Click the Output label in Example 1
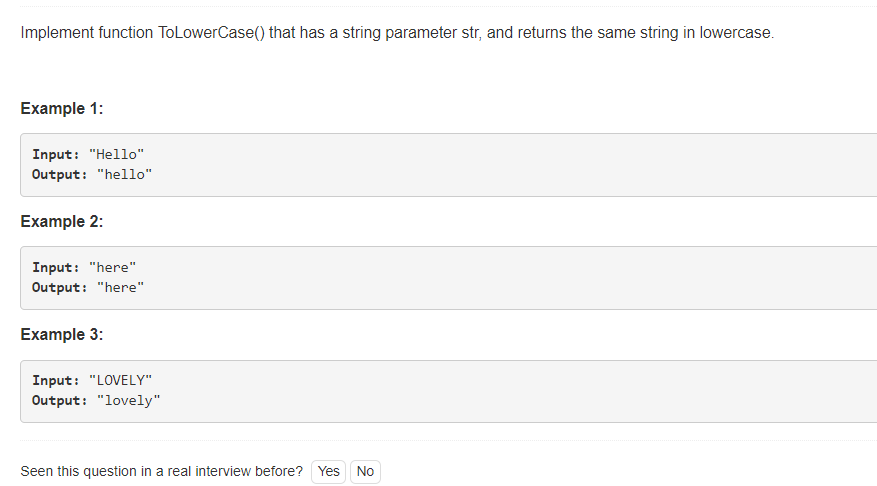877x486 pixels. (x=60, y=174)
